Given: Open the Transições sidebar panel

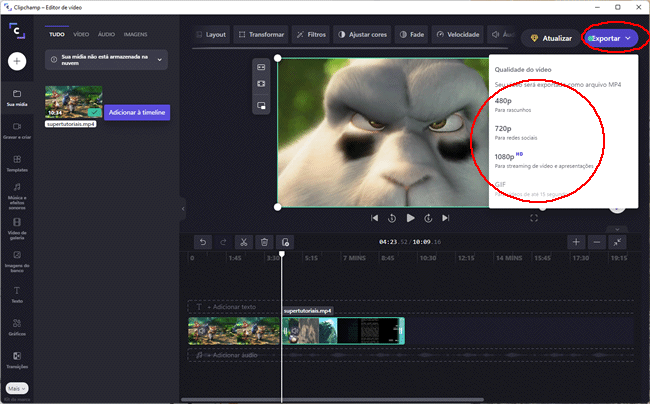Looking at the screenshot, I should 17,360.
